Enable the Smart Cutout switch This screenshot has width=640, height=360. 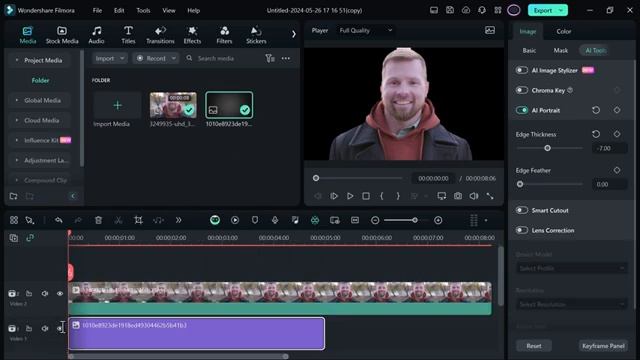(x=522, y=210)
